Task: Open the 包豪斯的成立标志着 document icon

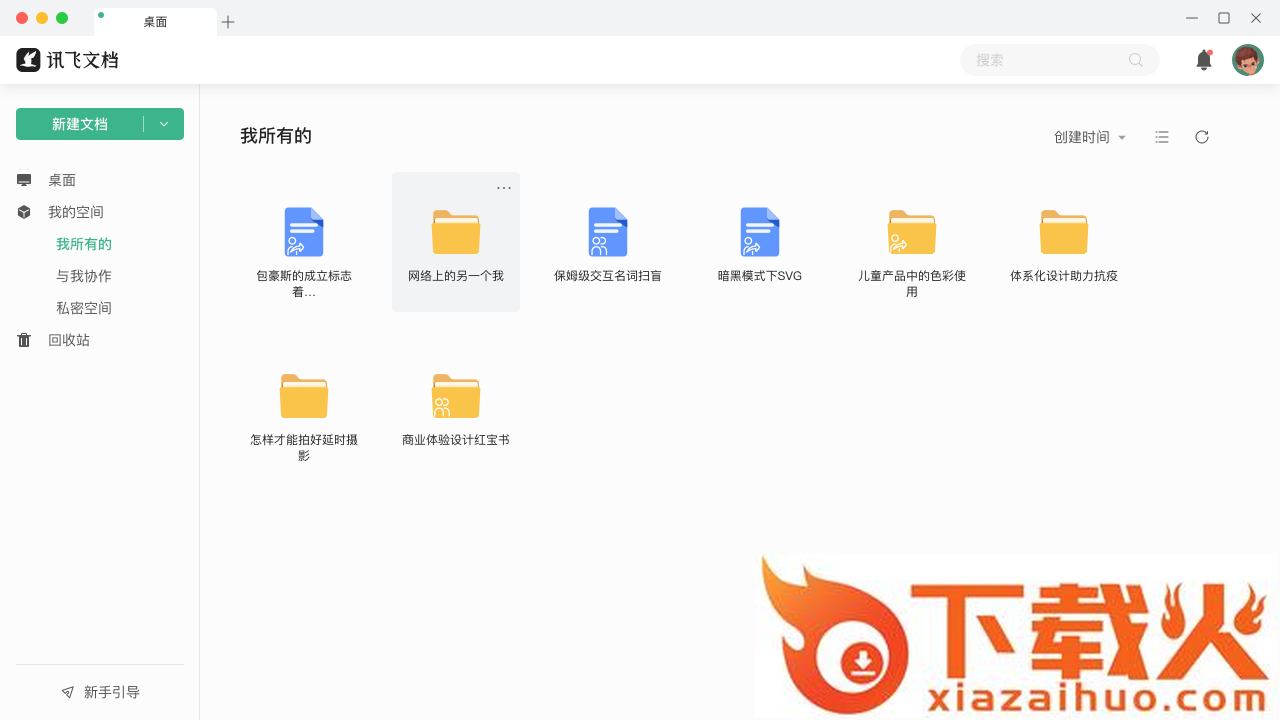Action: click(304, 232)
